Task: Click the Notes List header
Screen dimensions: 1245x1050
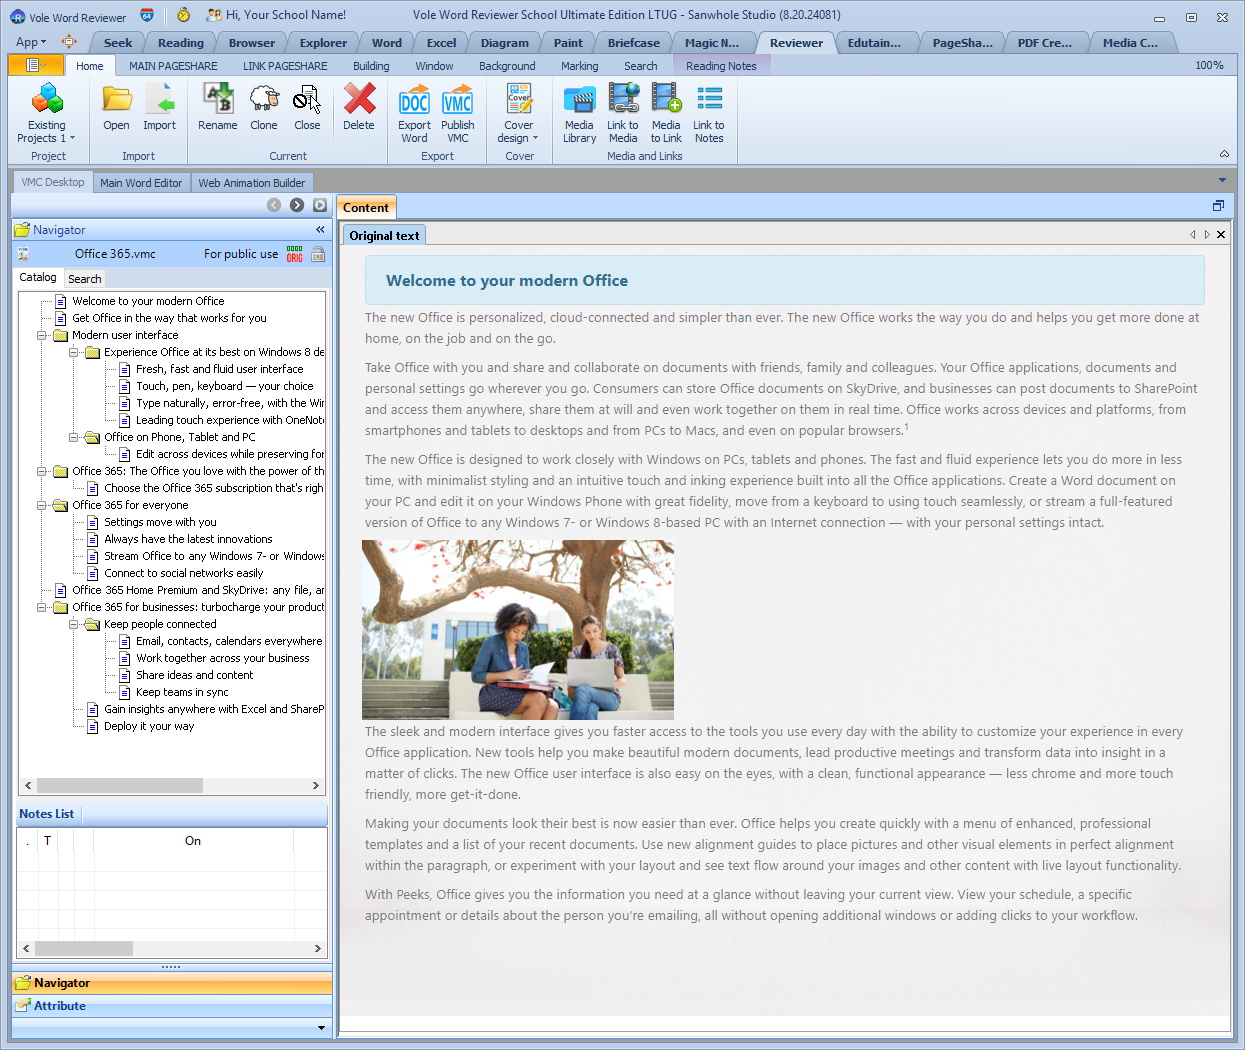Action: click(x=47, y=814)
